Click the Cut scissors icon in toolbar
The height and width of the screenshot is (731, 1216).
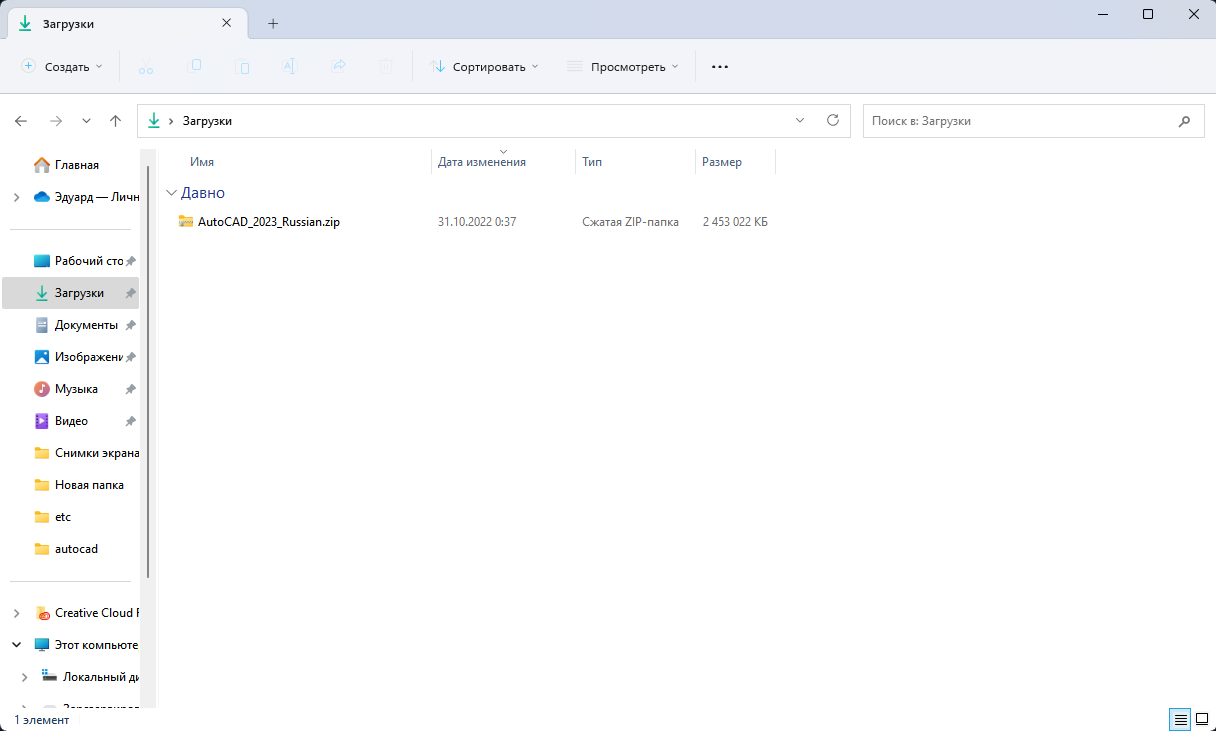point(146,67)
